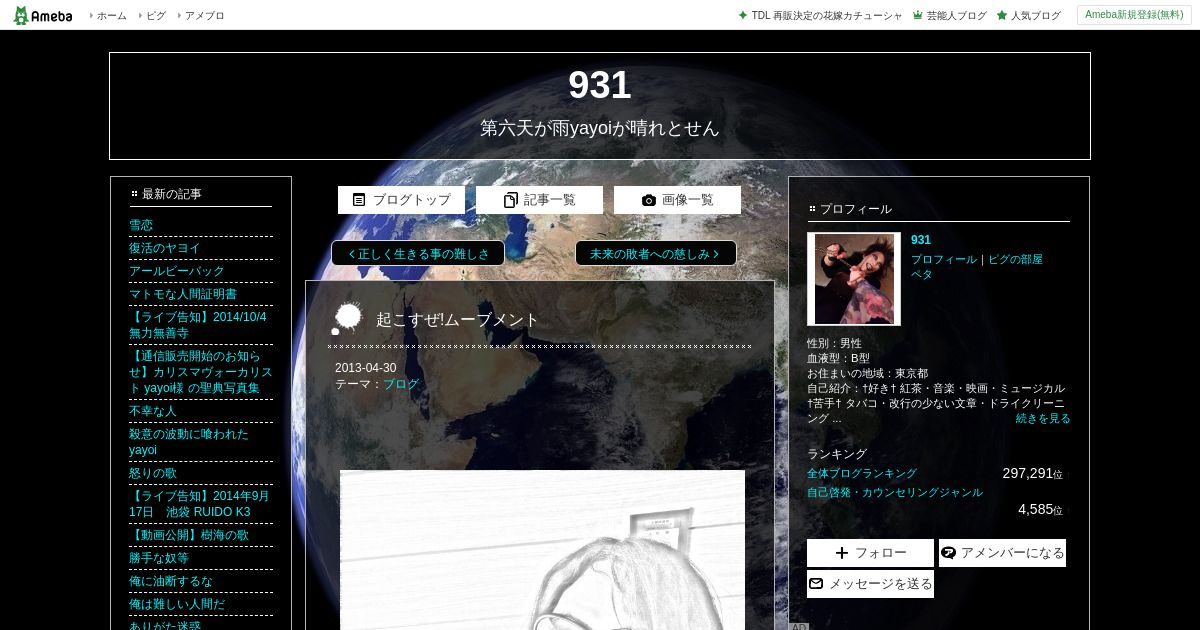
Task: Open 全体ブログランキング link
Action: pyautogui.click(x=862, y=474)
